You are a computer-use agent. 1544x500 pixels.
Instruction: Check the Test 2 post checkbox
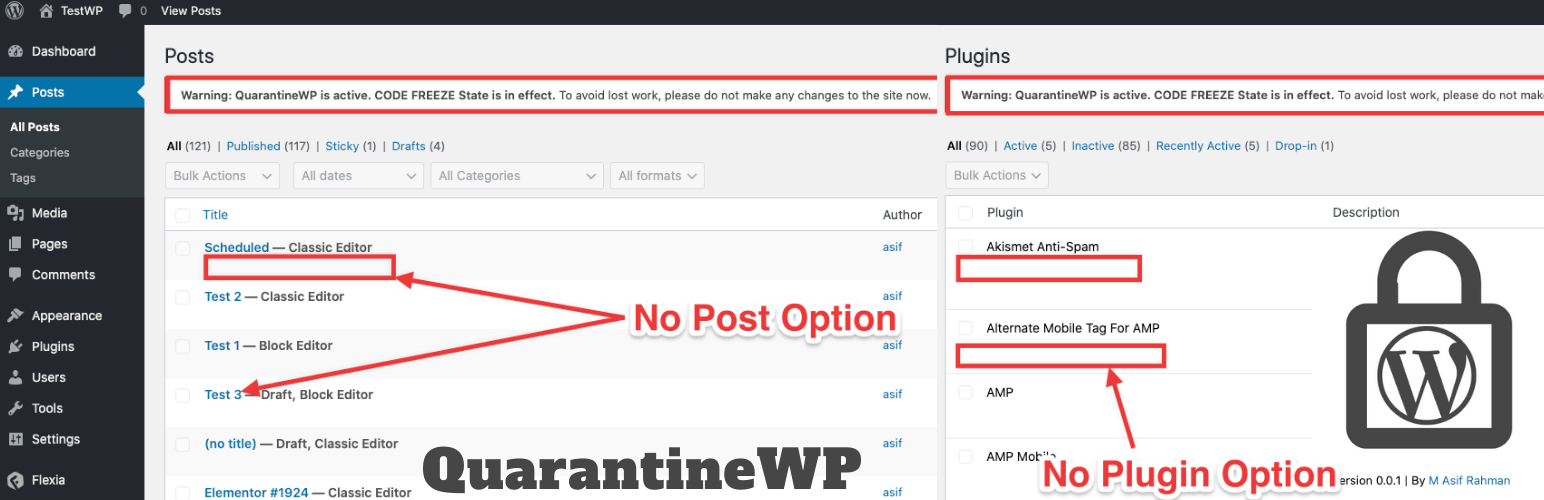click(182, 297)
